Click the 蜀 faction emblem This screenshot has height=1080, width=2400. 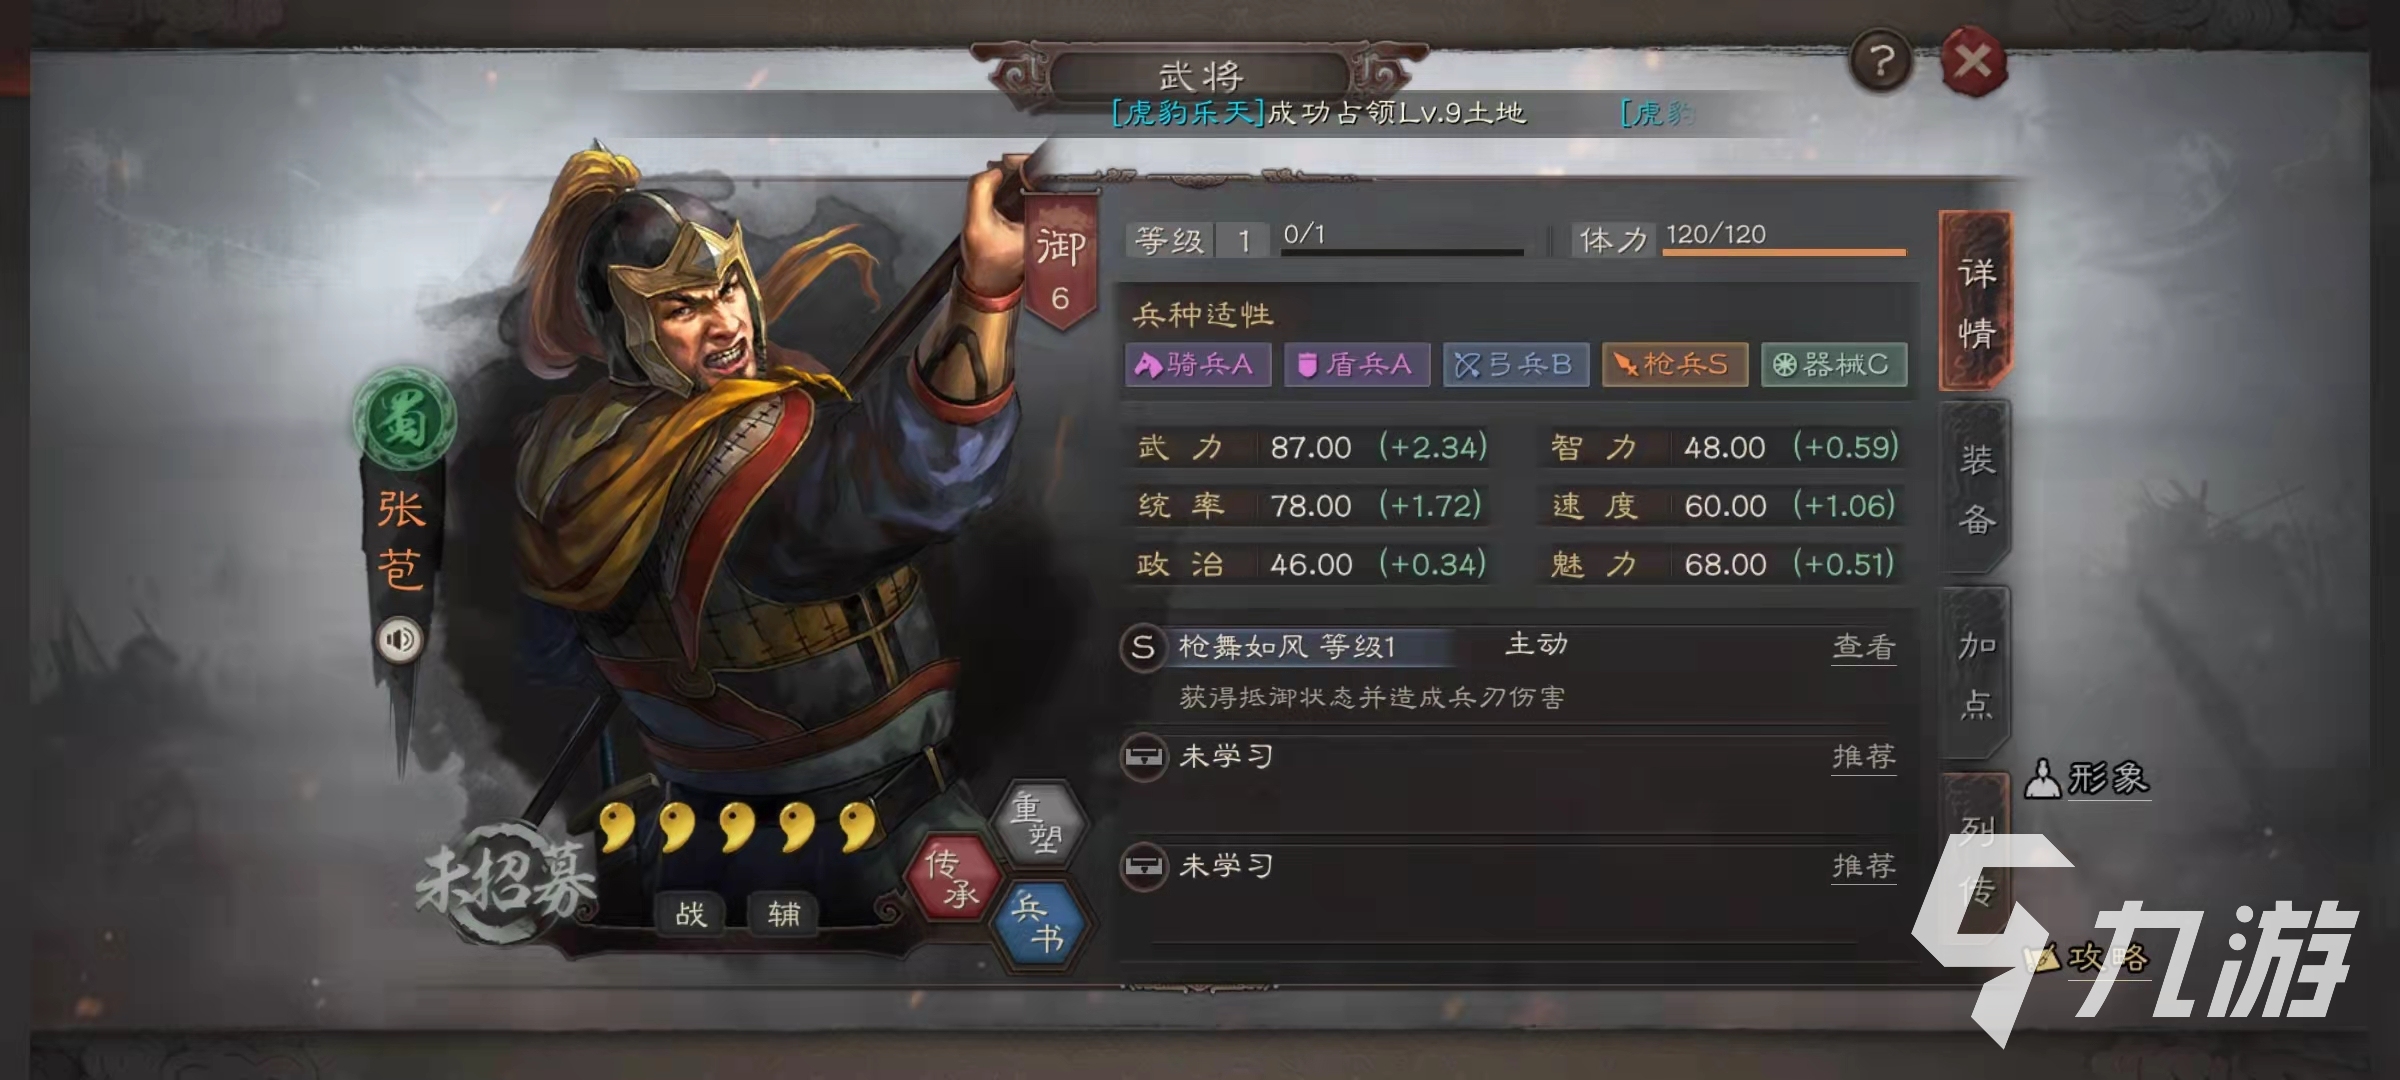pos(404,418)
